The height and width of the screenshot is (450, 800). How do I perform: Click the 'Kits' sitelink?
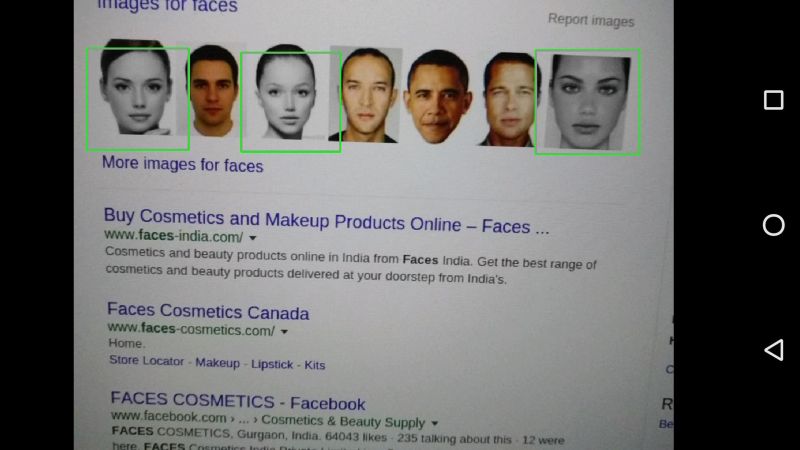coord(315,365)
